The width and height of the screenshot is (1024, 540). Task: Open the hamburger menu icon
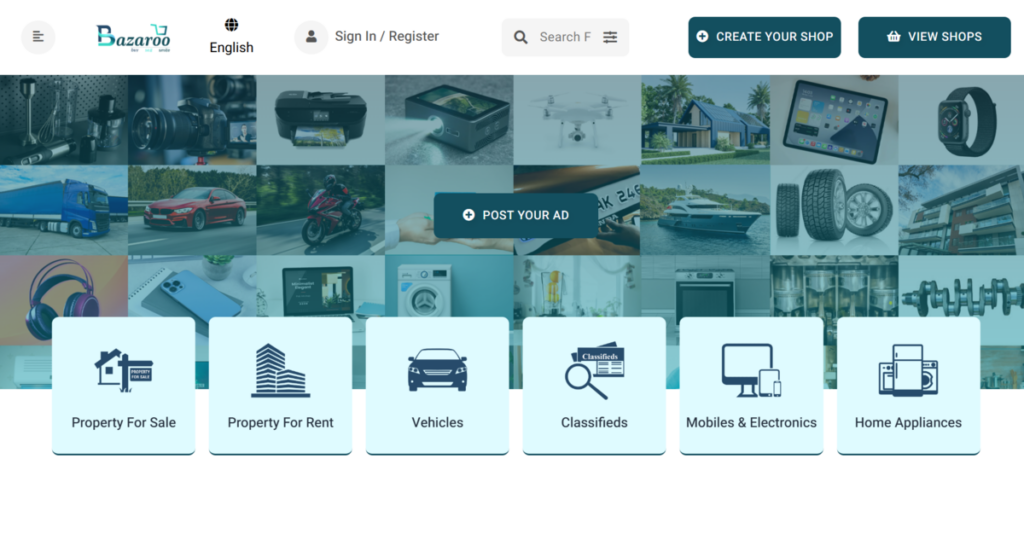[x=38, y=37]
